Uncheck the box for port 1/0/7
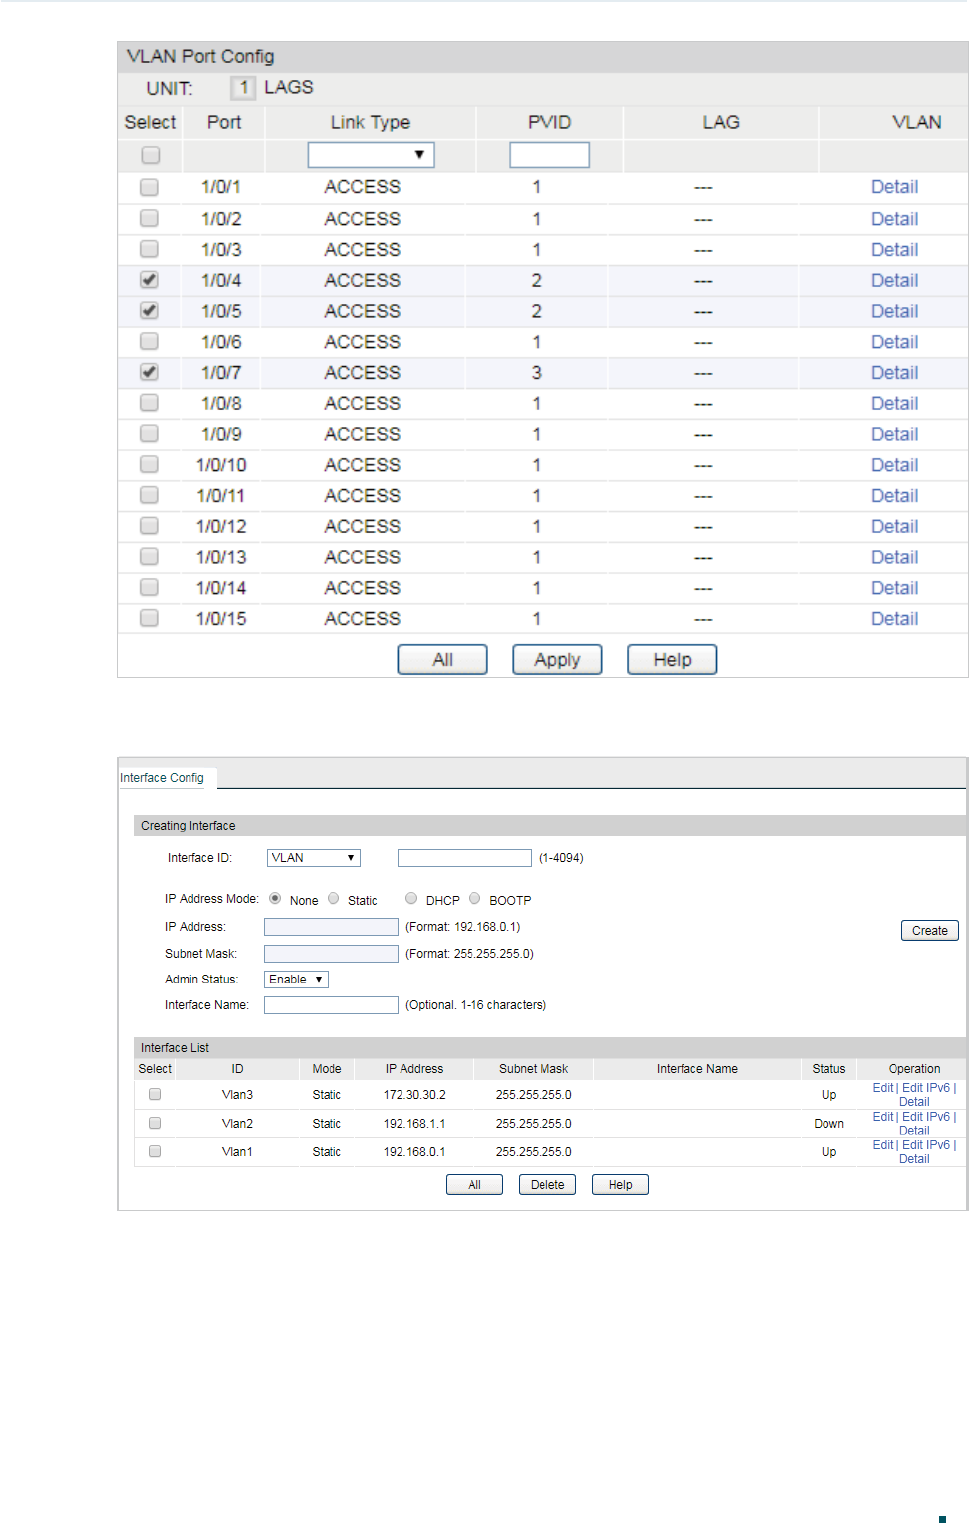The width and height of the screenshot is (969, 1525). [149, 372]
